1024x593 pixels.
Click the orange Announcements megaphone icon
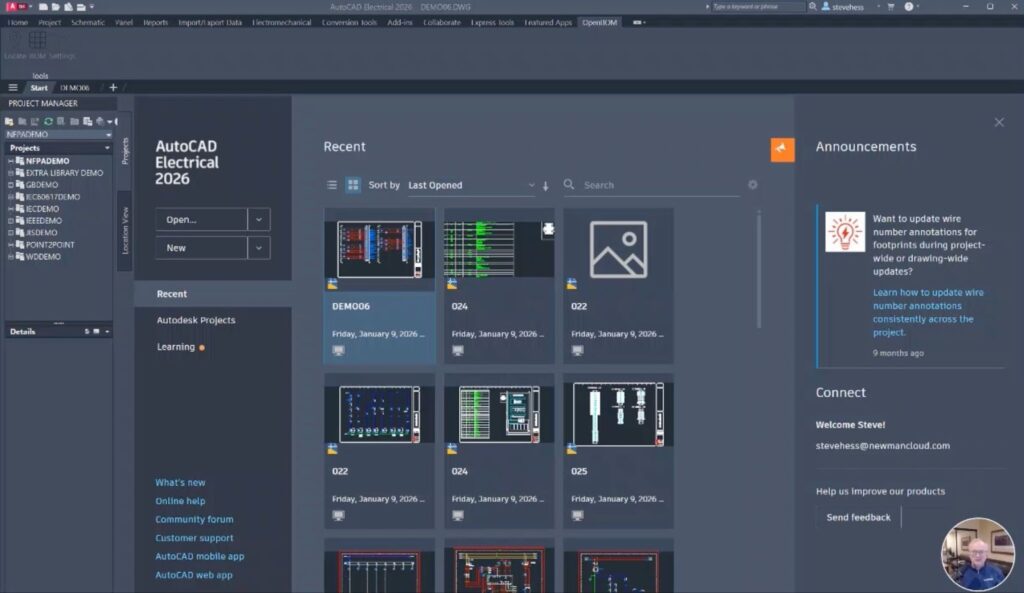tap(782, 149)
